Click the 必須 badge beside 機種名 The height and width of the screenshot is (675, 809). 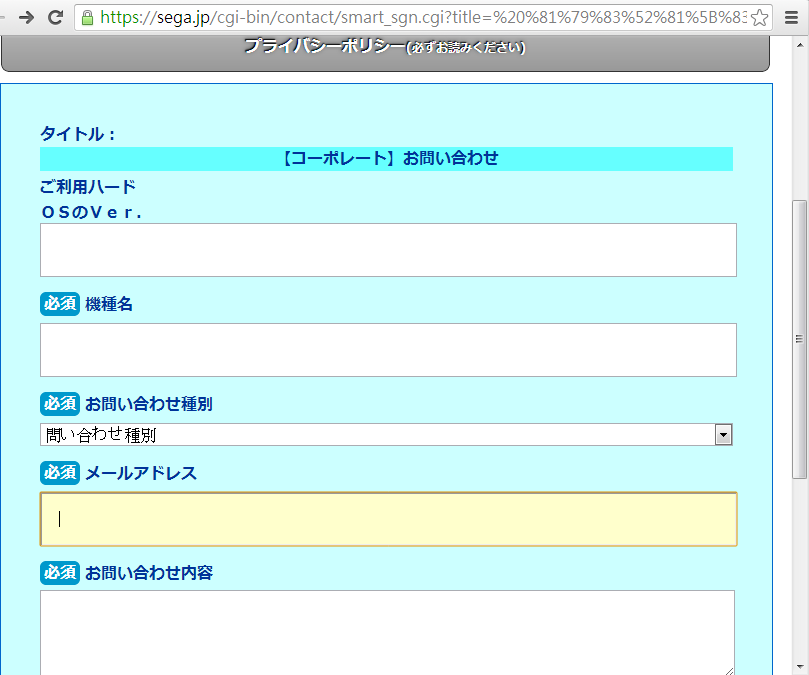coord(59,304)
